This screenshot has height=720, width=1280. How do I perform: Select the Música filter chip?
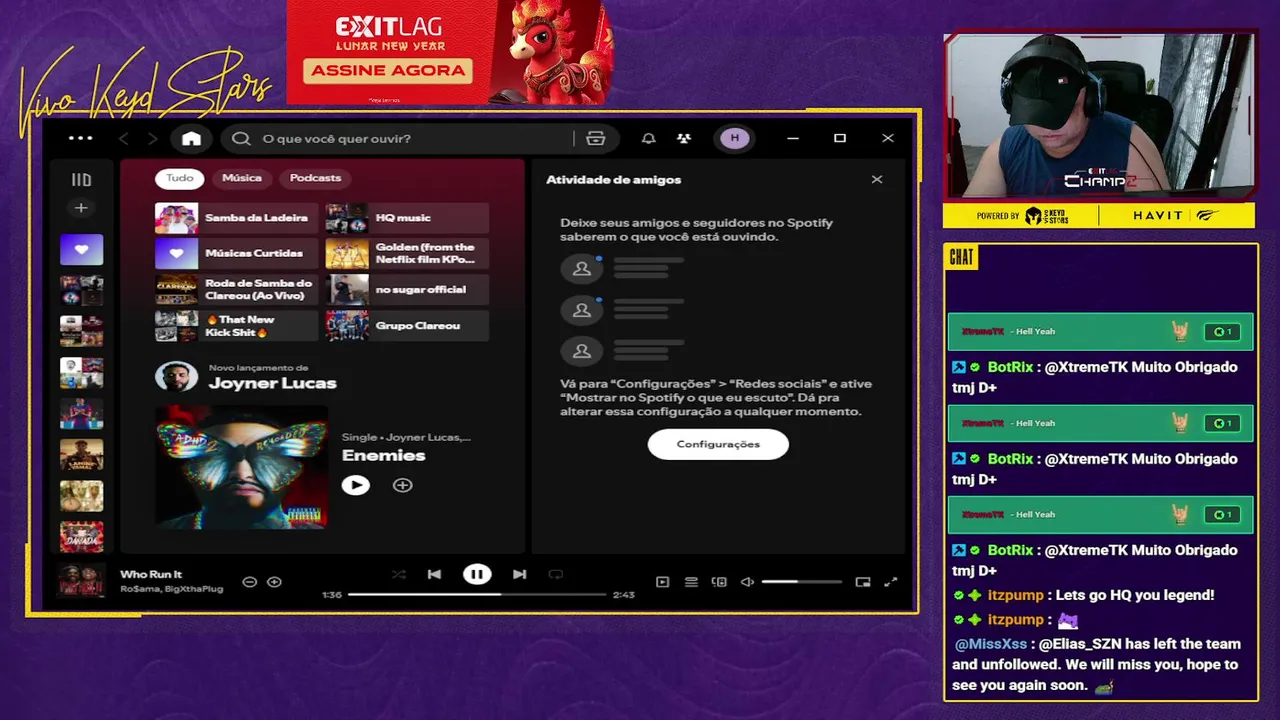(x=242, y=178)
